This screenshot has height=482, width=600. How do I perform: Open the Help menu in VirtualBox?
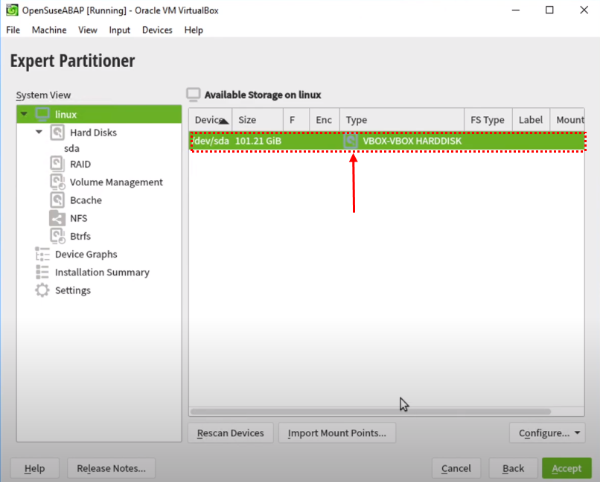194,30
